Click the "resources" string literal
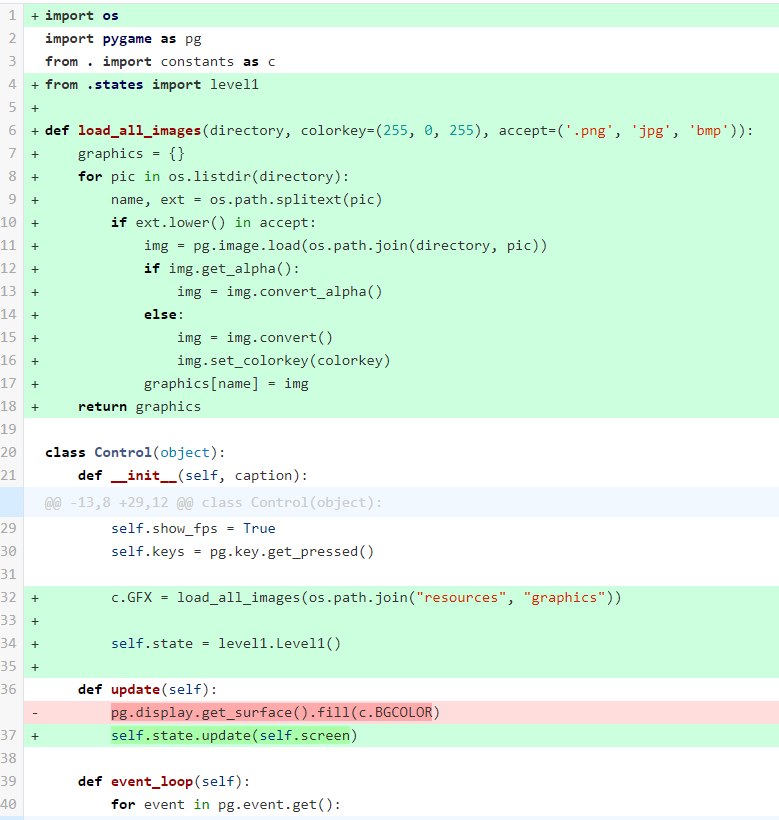 461,598
